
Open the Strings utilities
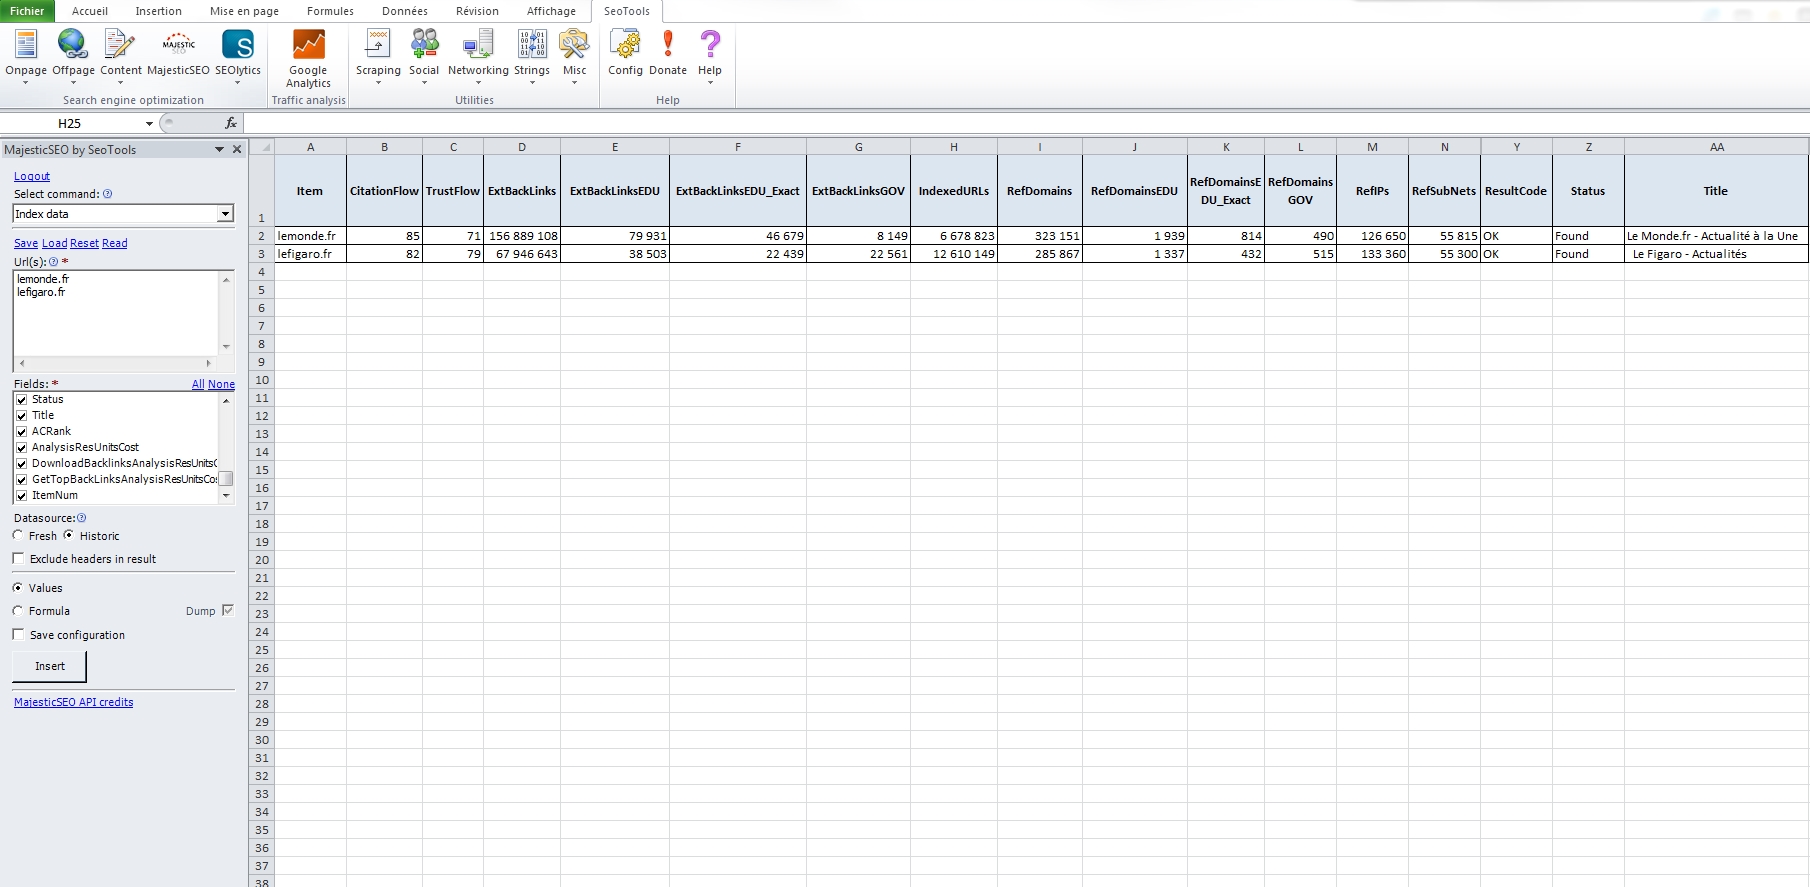click(532, 55)
